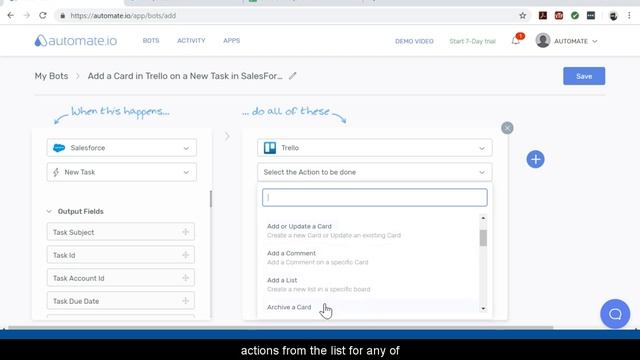This screenshot has width=640, height=360.
Task: Toggle Select the Action dropdown
Action: click(374, 172)
